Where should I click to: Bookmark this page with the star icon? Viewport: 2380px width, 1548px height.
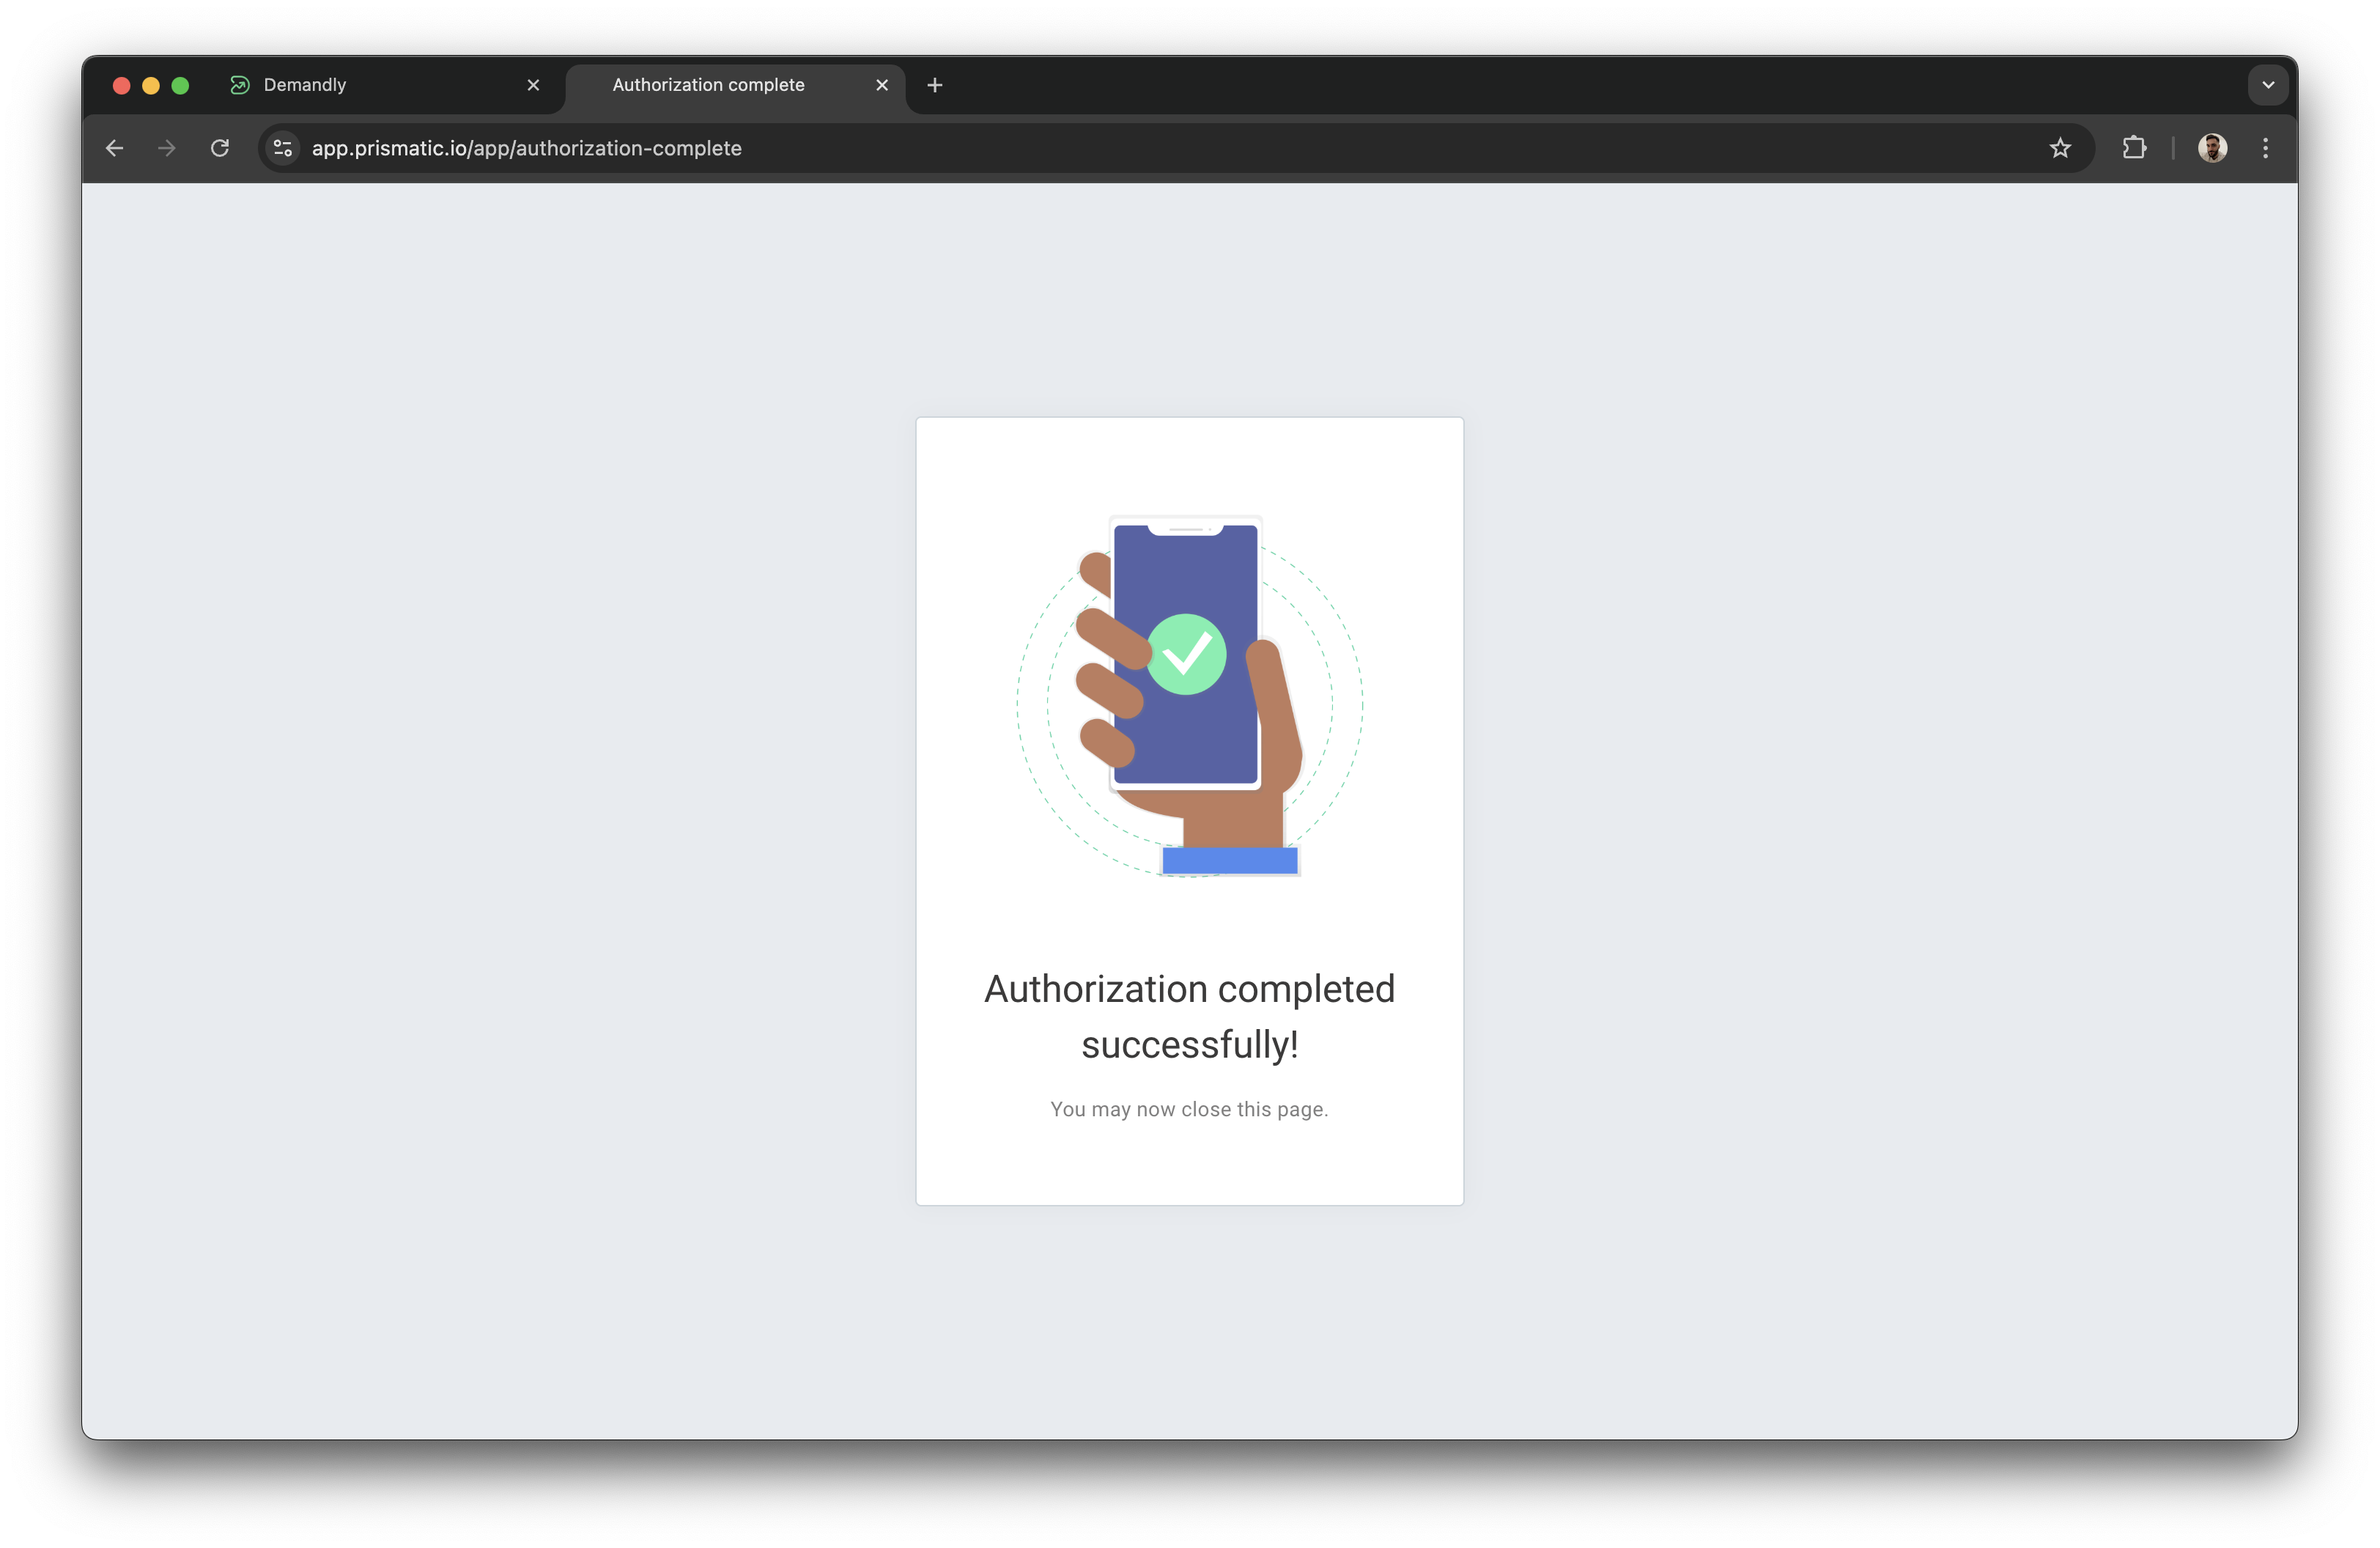[x=2060, y=148]
